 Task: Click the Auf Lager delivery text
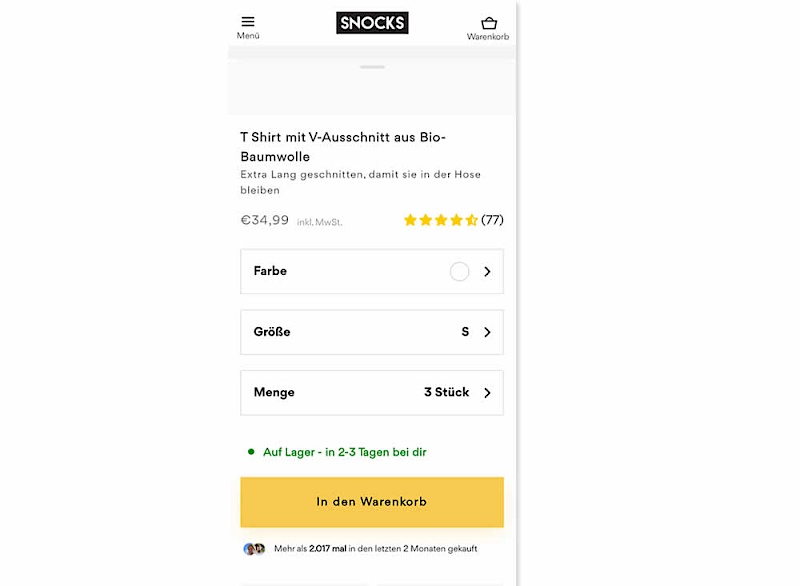[x=344, y=452]
